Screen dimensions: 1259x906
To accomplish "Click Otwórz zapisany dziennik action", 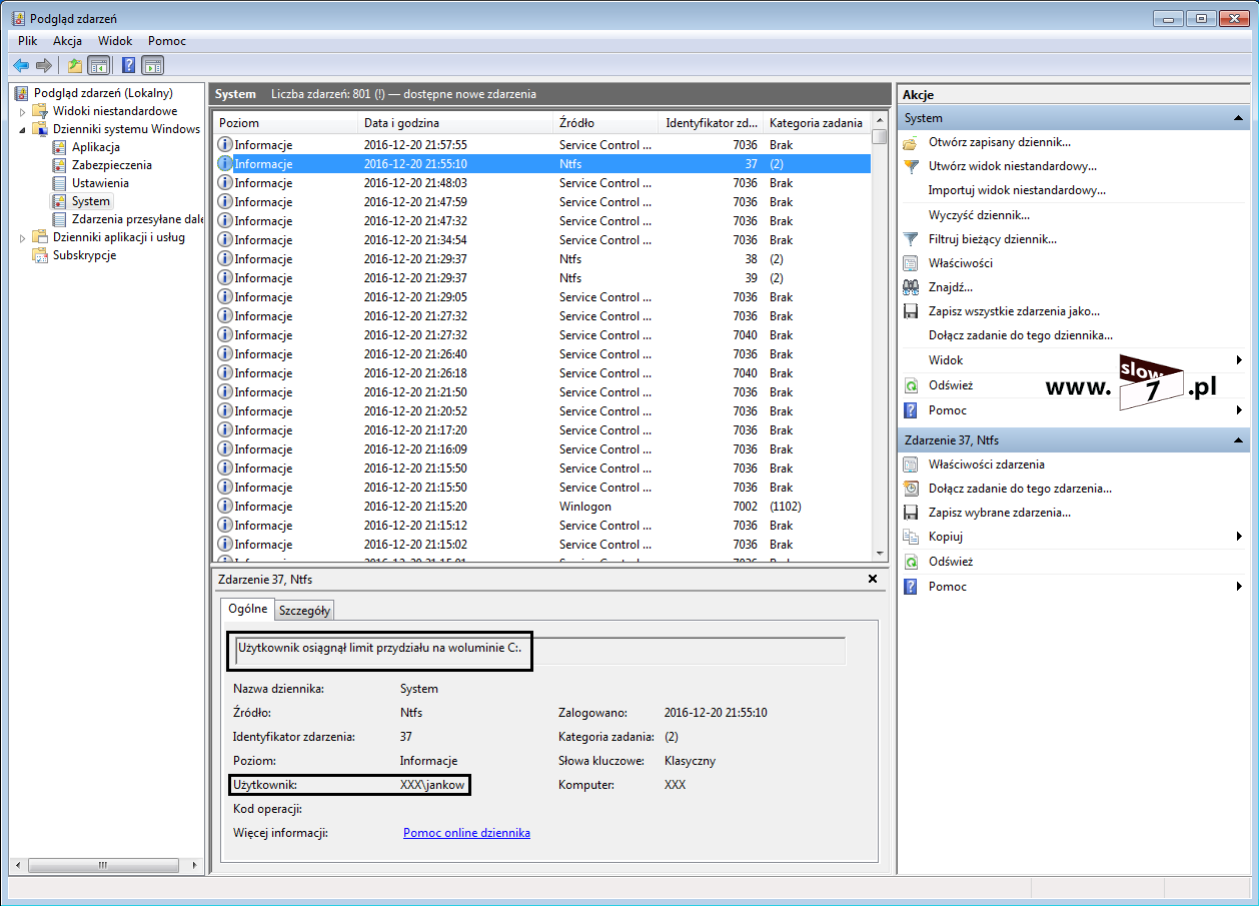I will click(999, 142).
